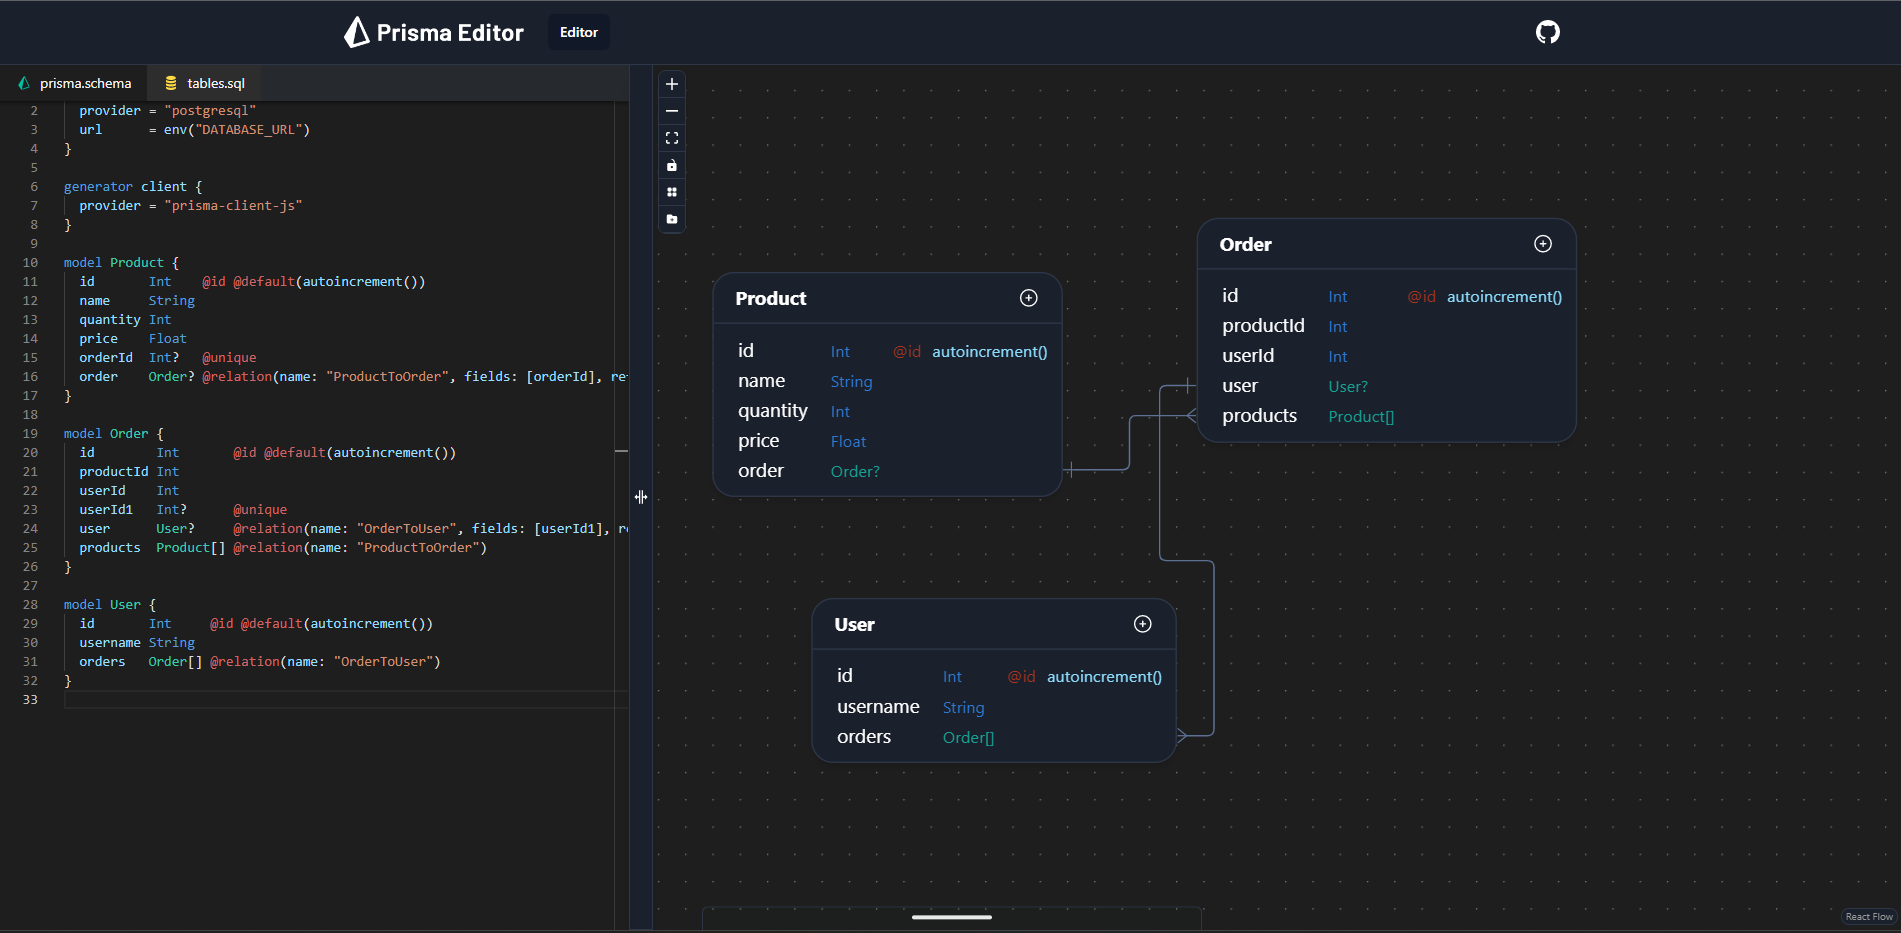Click the folder download icon
This screenshot has width=1901, height=933.
click(x=672, y=219)
